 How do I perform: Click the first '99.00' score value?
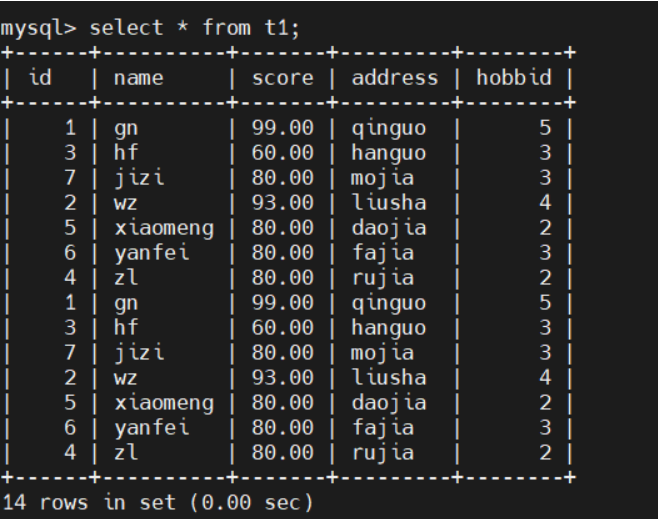pyautogui.click(x=282, y=127)
